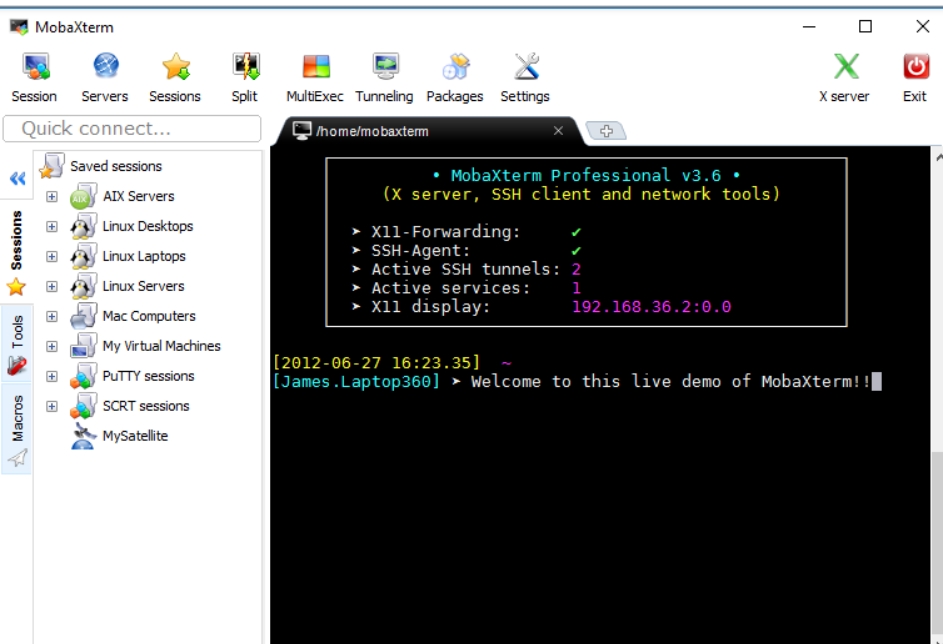Click the SCRT sessions icon
943x644 pixels.
click(82, 406)
